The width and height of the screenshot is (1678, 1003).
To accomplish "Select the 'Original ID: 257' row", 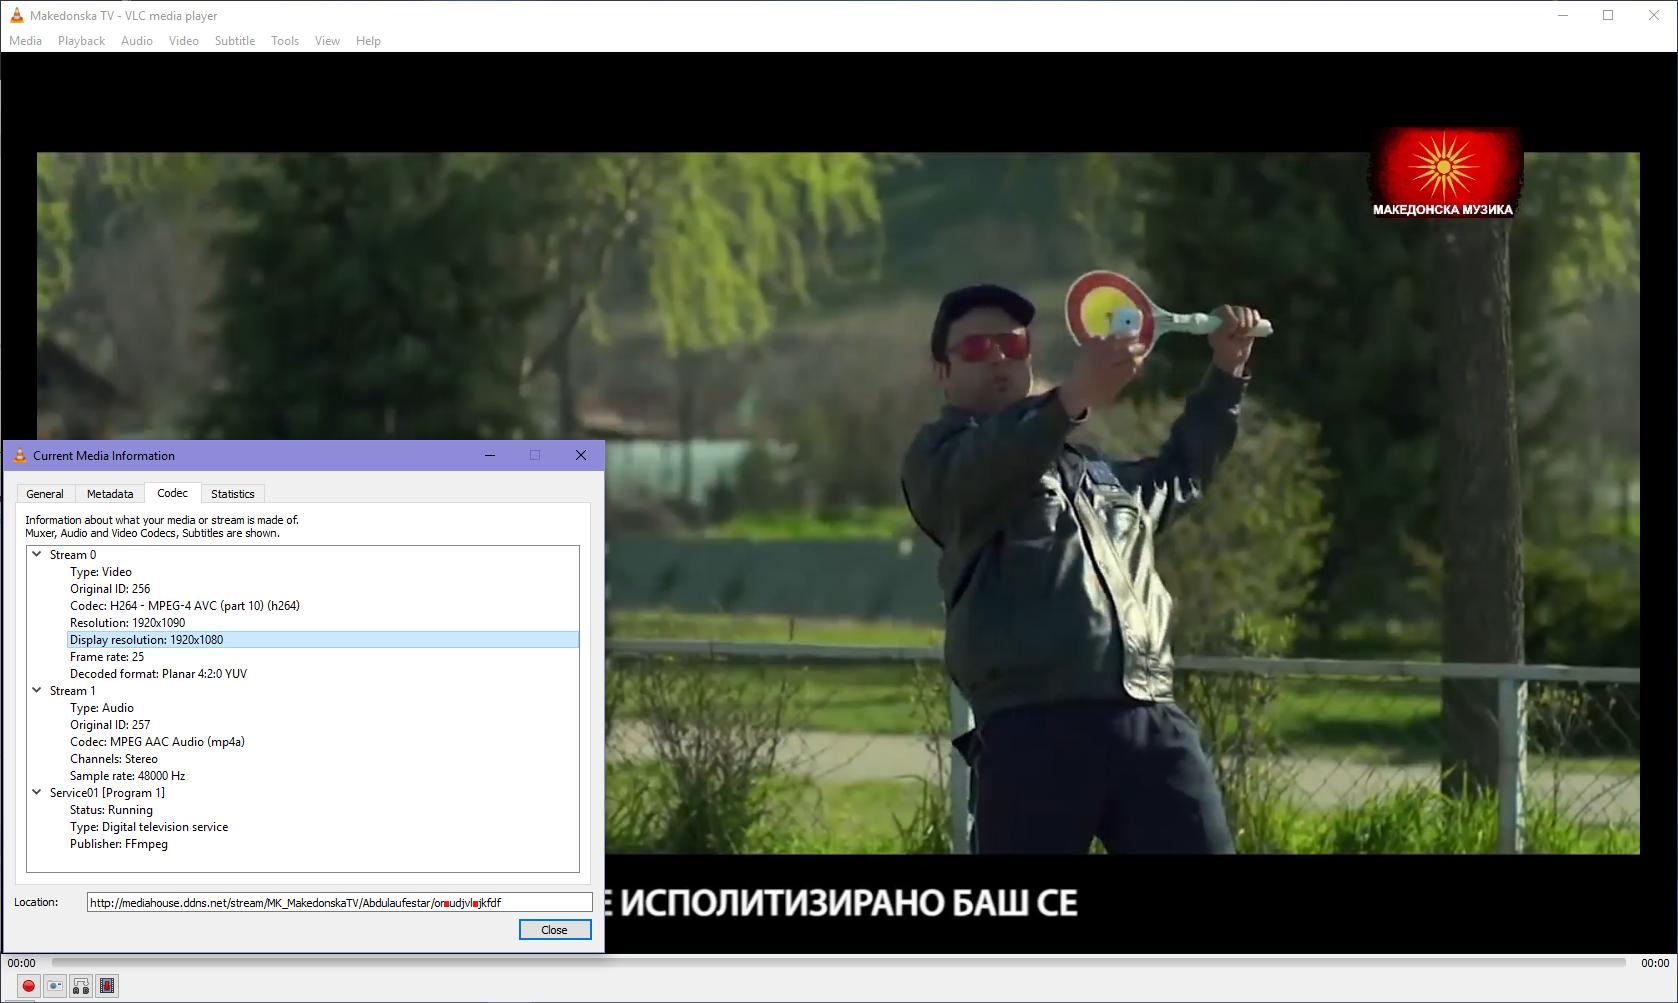I will pos(323,725).
